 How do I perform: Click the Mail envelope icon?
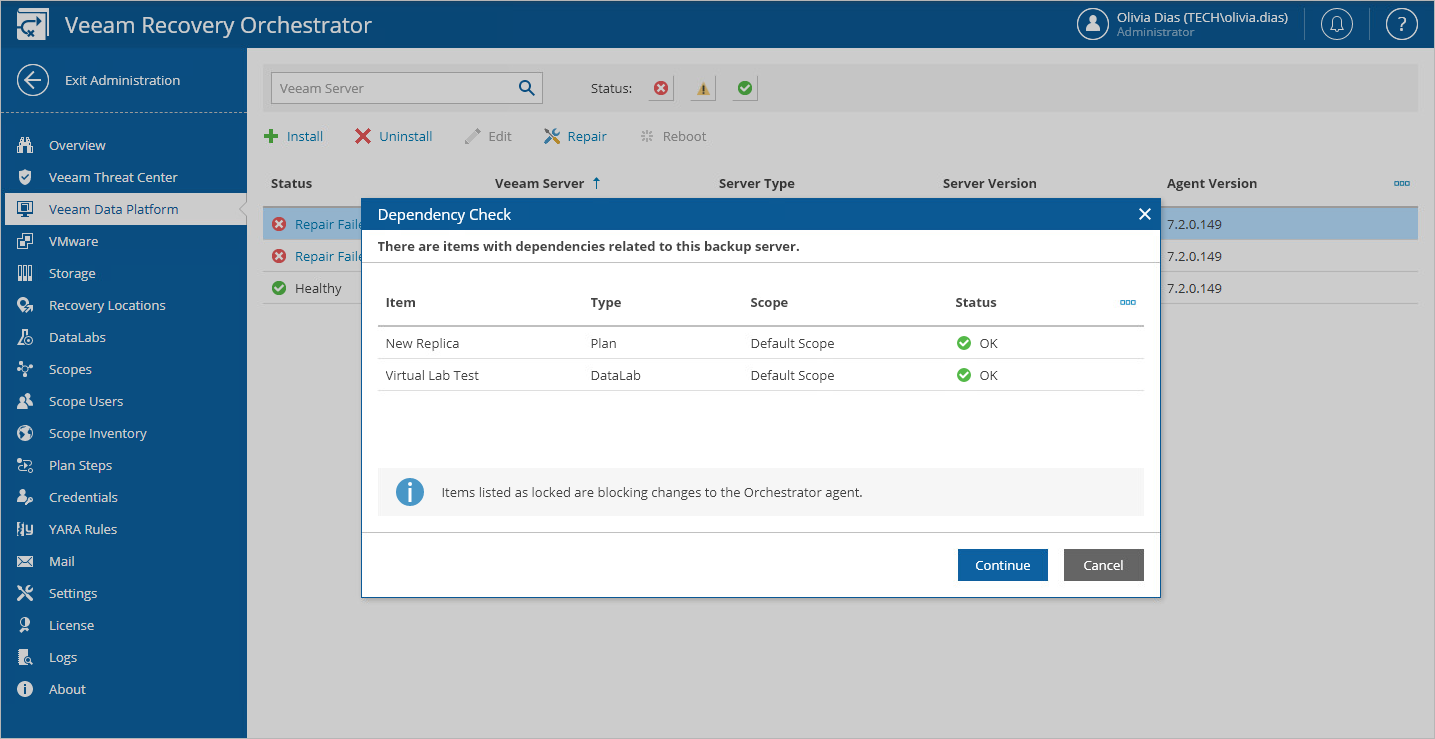[26, 561]
